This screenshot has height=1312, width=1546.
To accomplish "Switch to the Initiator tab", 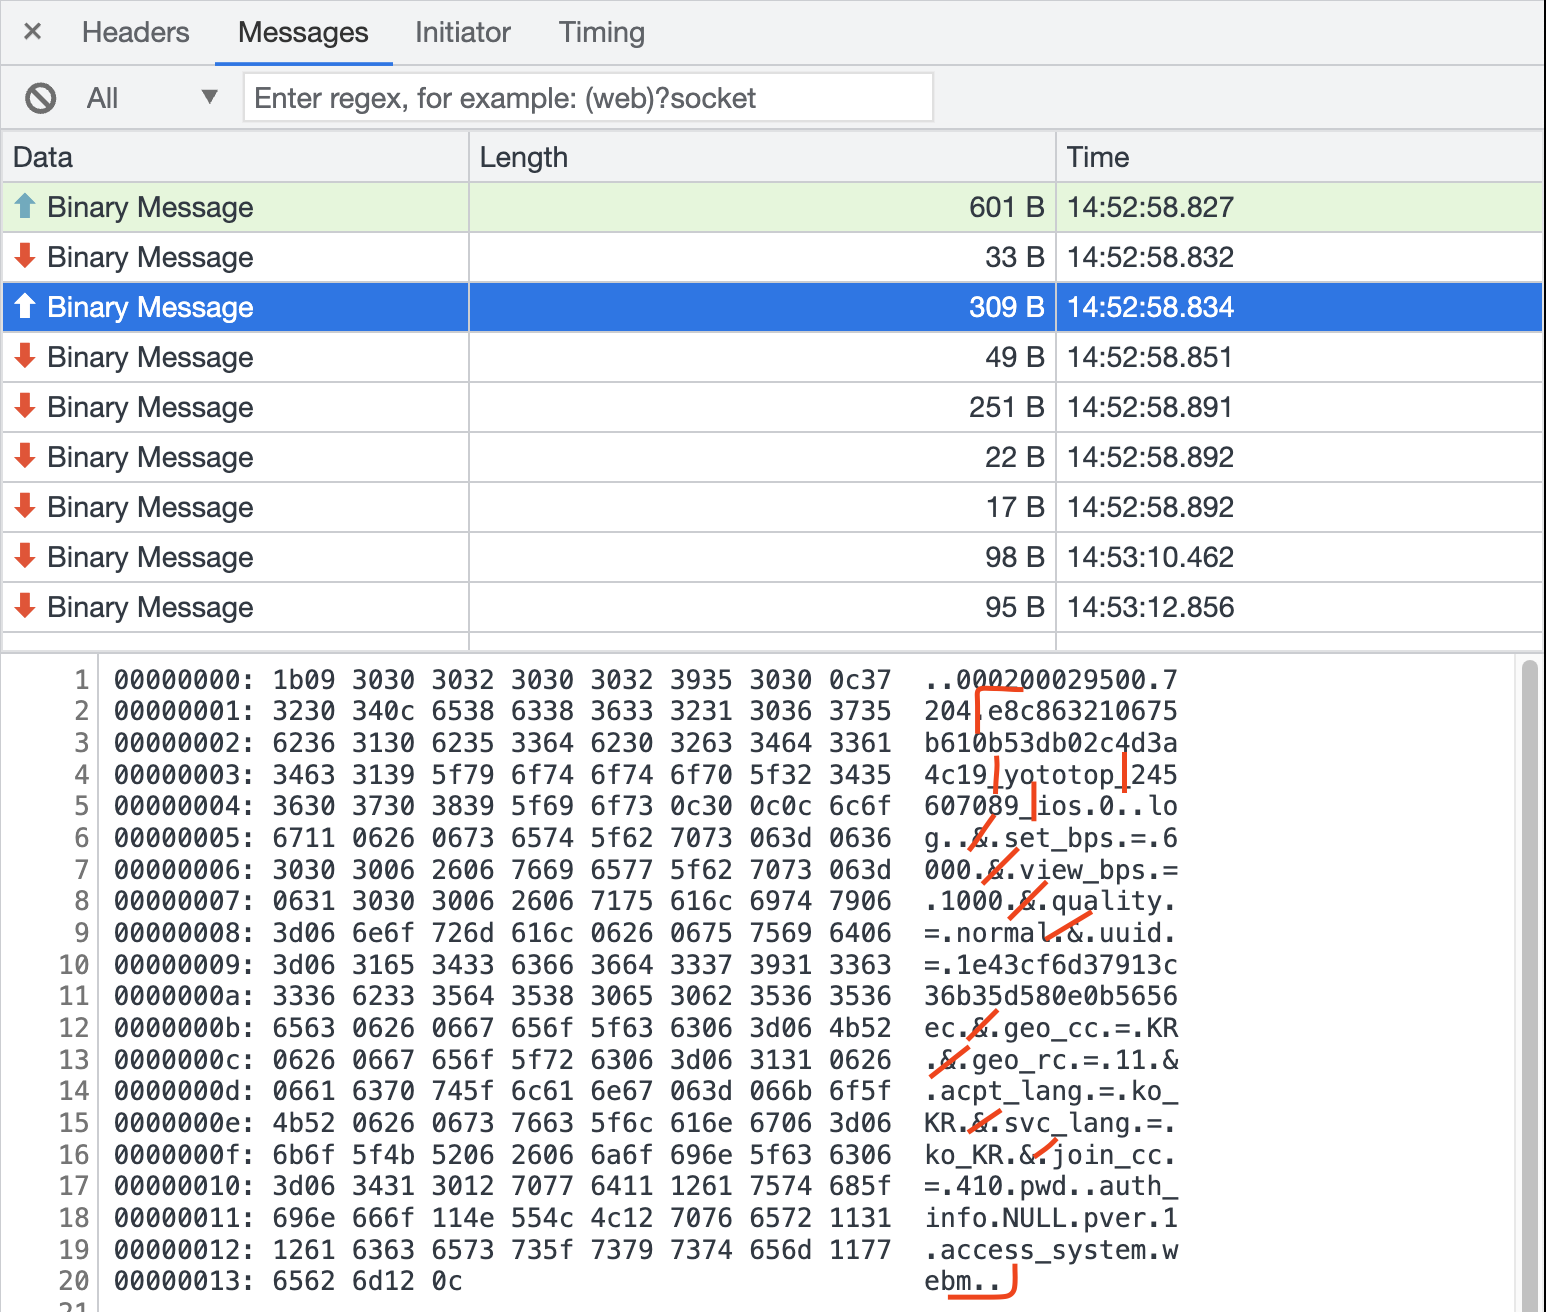I will click(x=462, y=33).
